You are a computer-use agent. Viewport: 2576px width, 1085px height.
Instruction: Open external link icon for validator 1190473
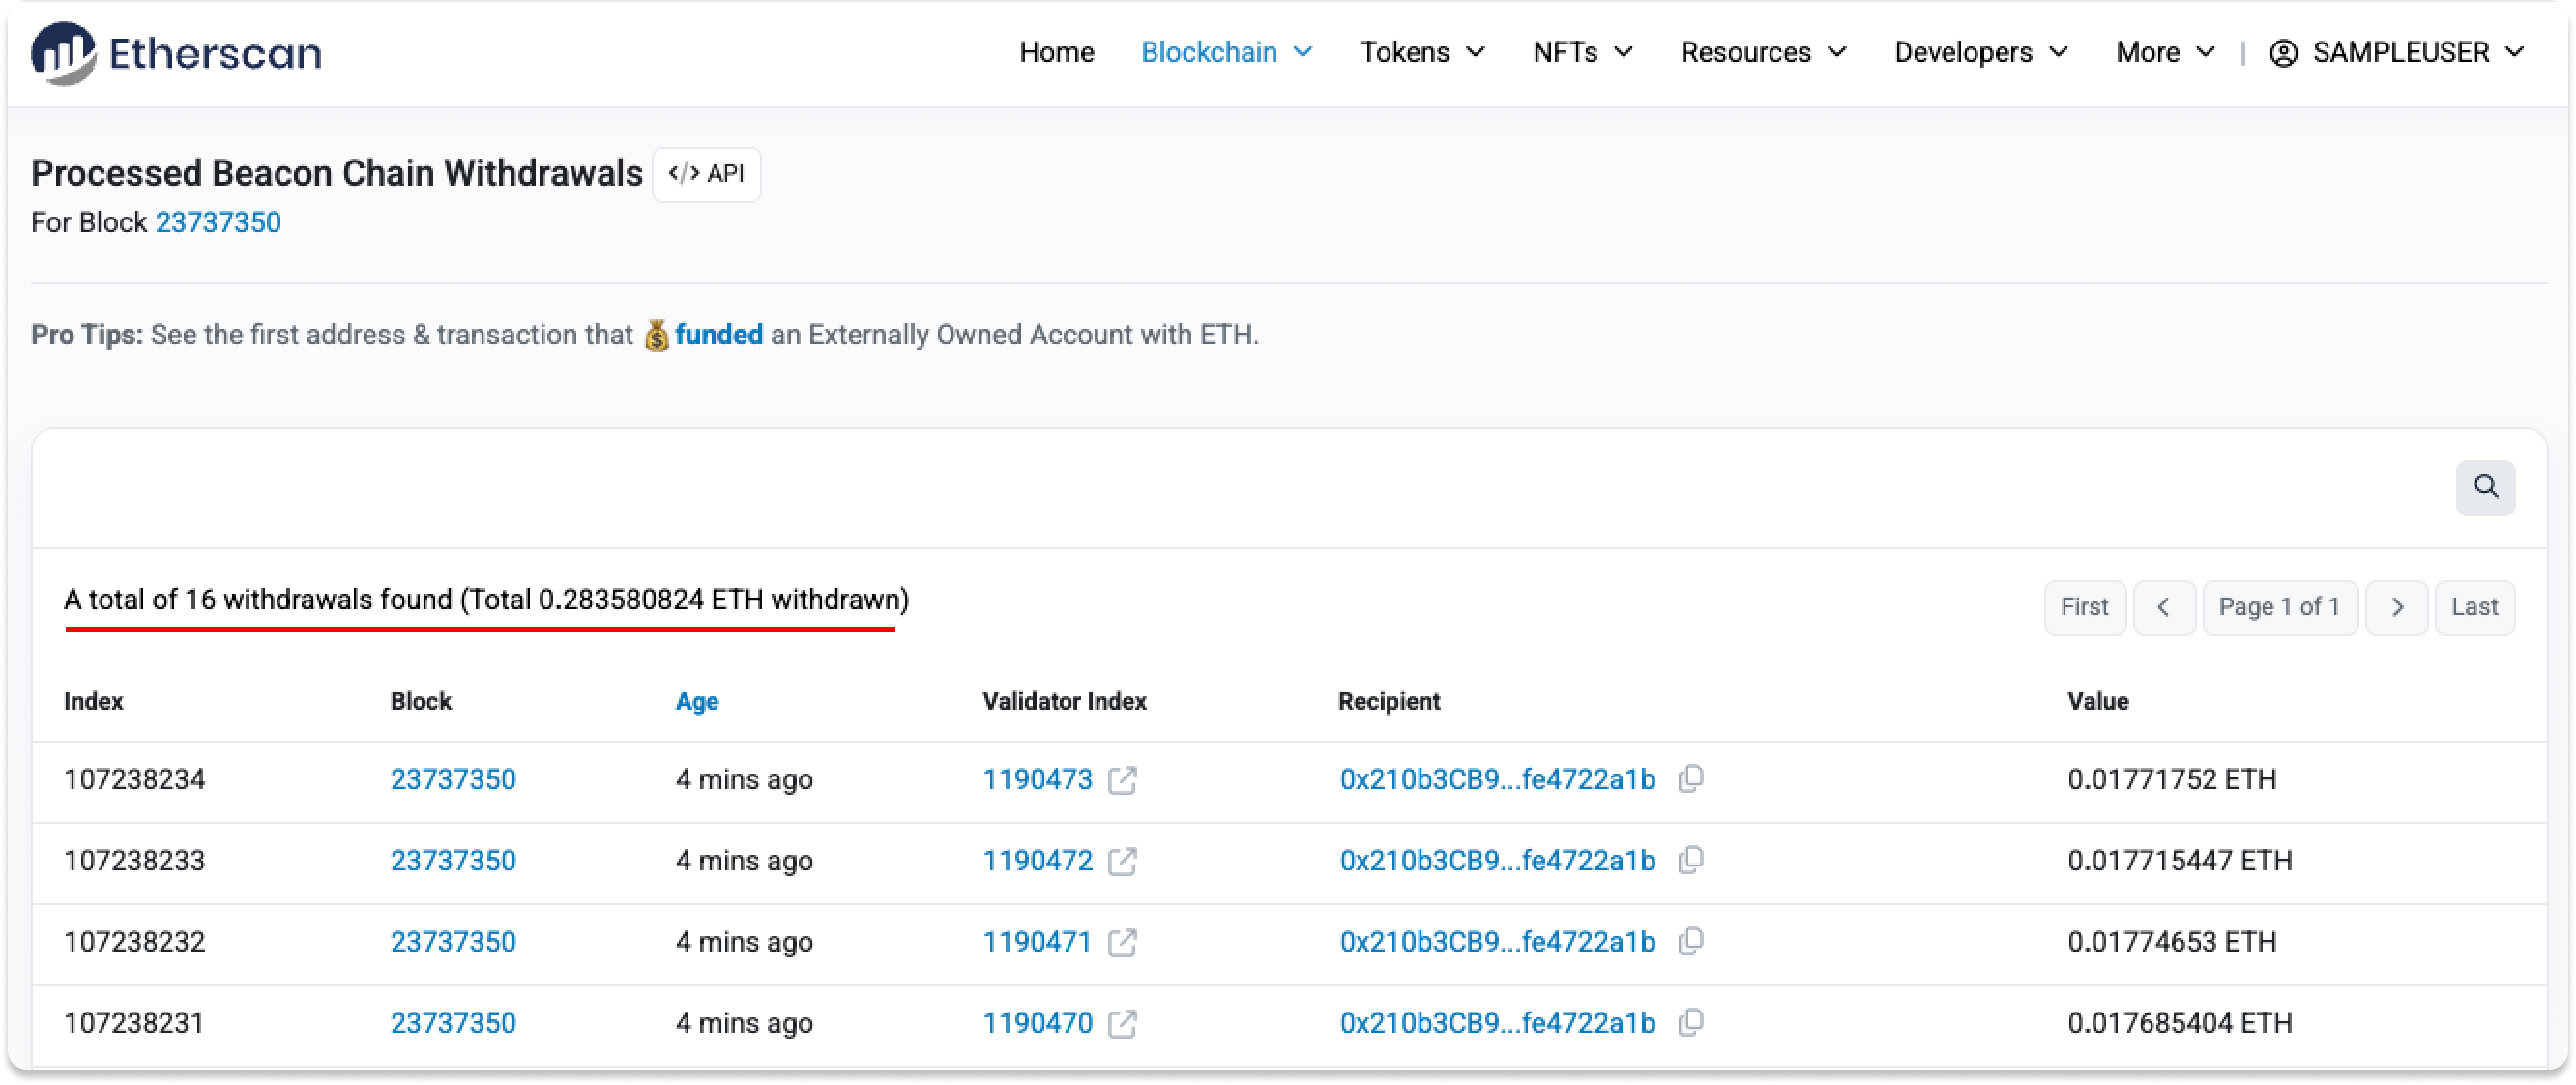coord(1122,780)
